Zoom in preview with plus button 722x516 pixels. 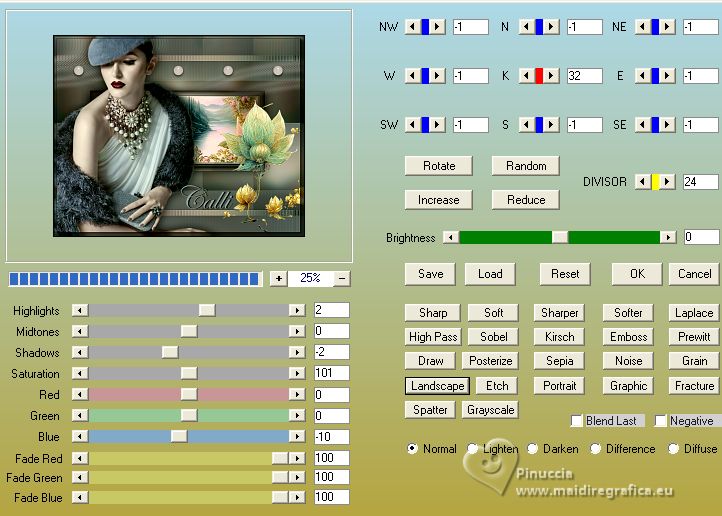tap(279, 278)
